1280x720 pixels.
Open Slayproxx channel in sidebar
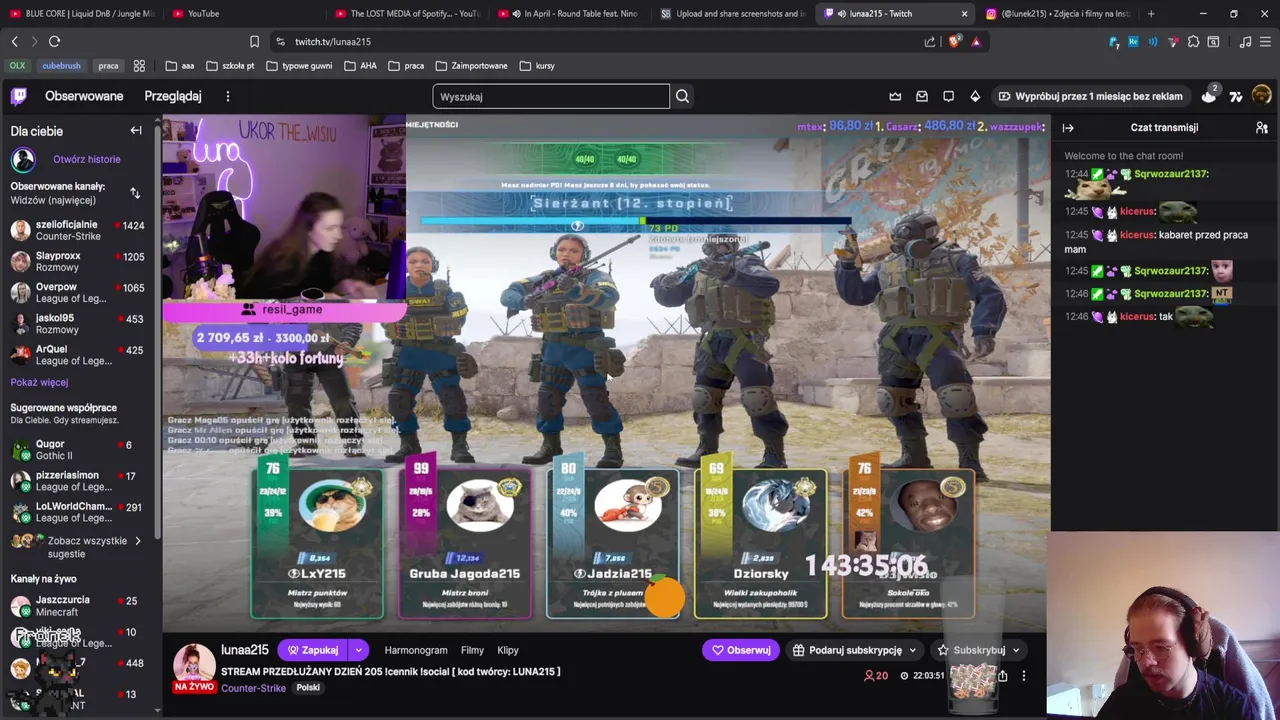pyautogui.click(x=78, y=262)
